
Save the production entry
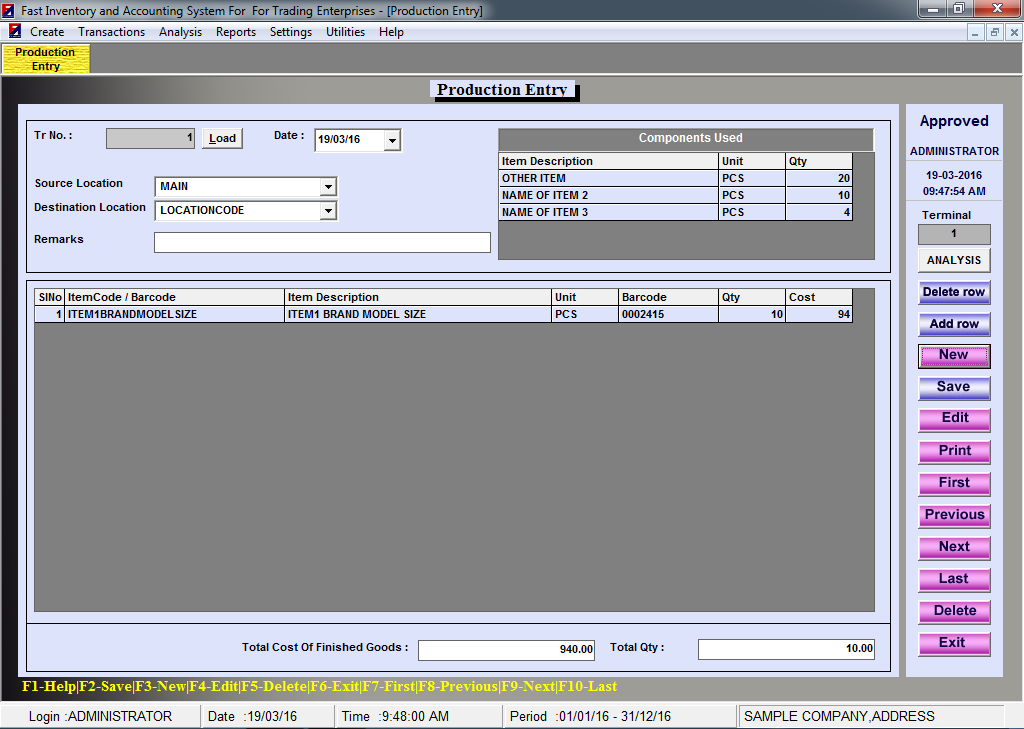tap(954, 387)
